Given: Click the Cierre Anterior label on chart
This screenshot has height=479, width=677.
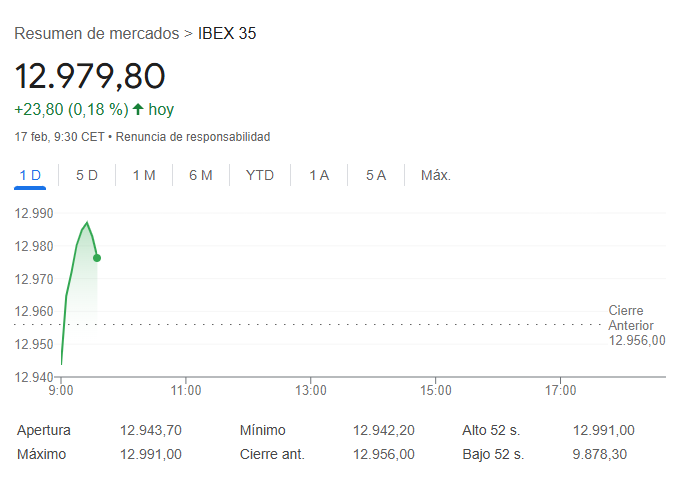Looking at the screenshot, I should tap(631, 318).
